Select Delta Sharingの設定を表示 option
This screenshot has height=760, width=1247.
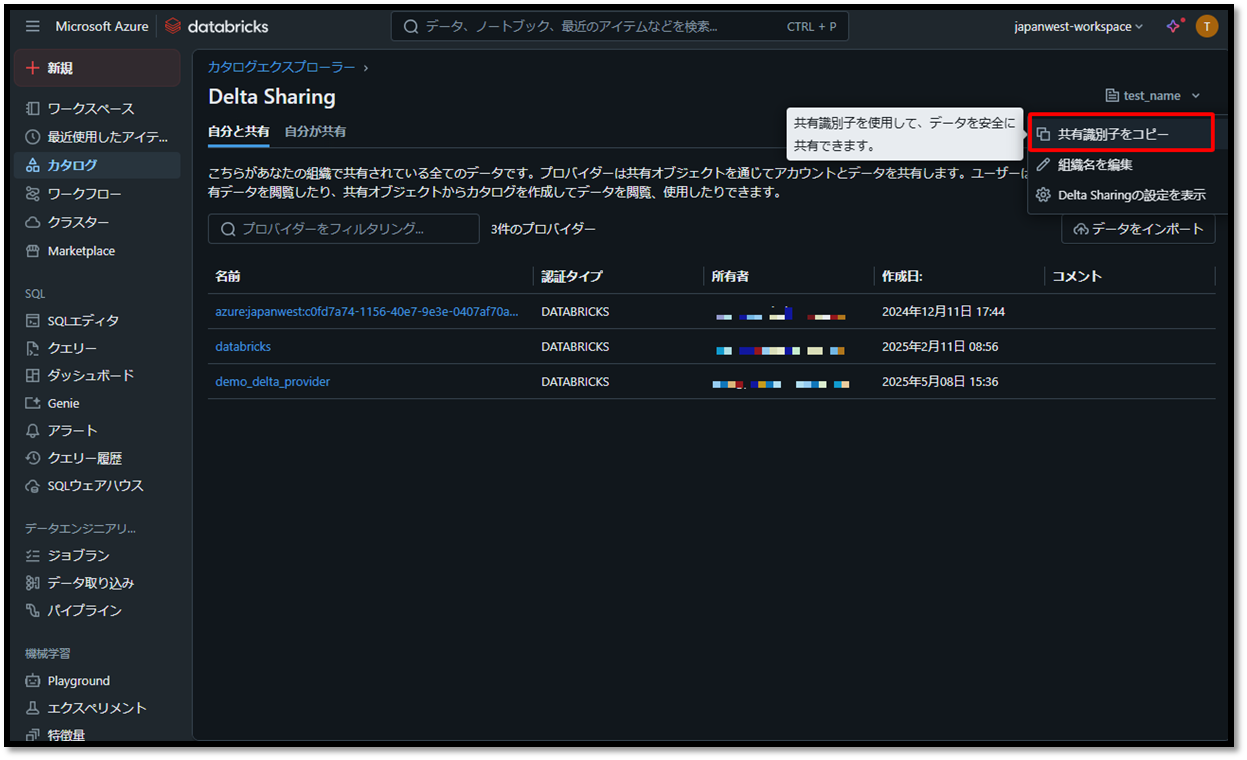pyautogui.click(x=1131, y=195)
